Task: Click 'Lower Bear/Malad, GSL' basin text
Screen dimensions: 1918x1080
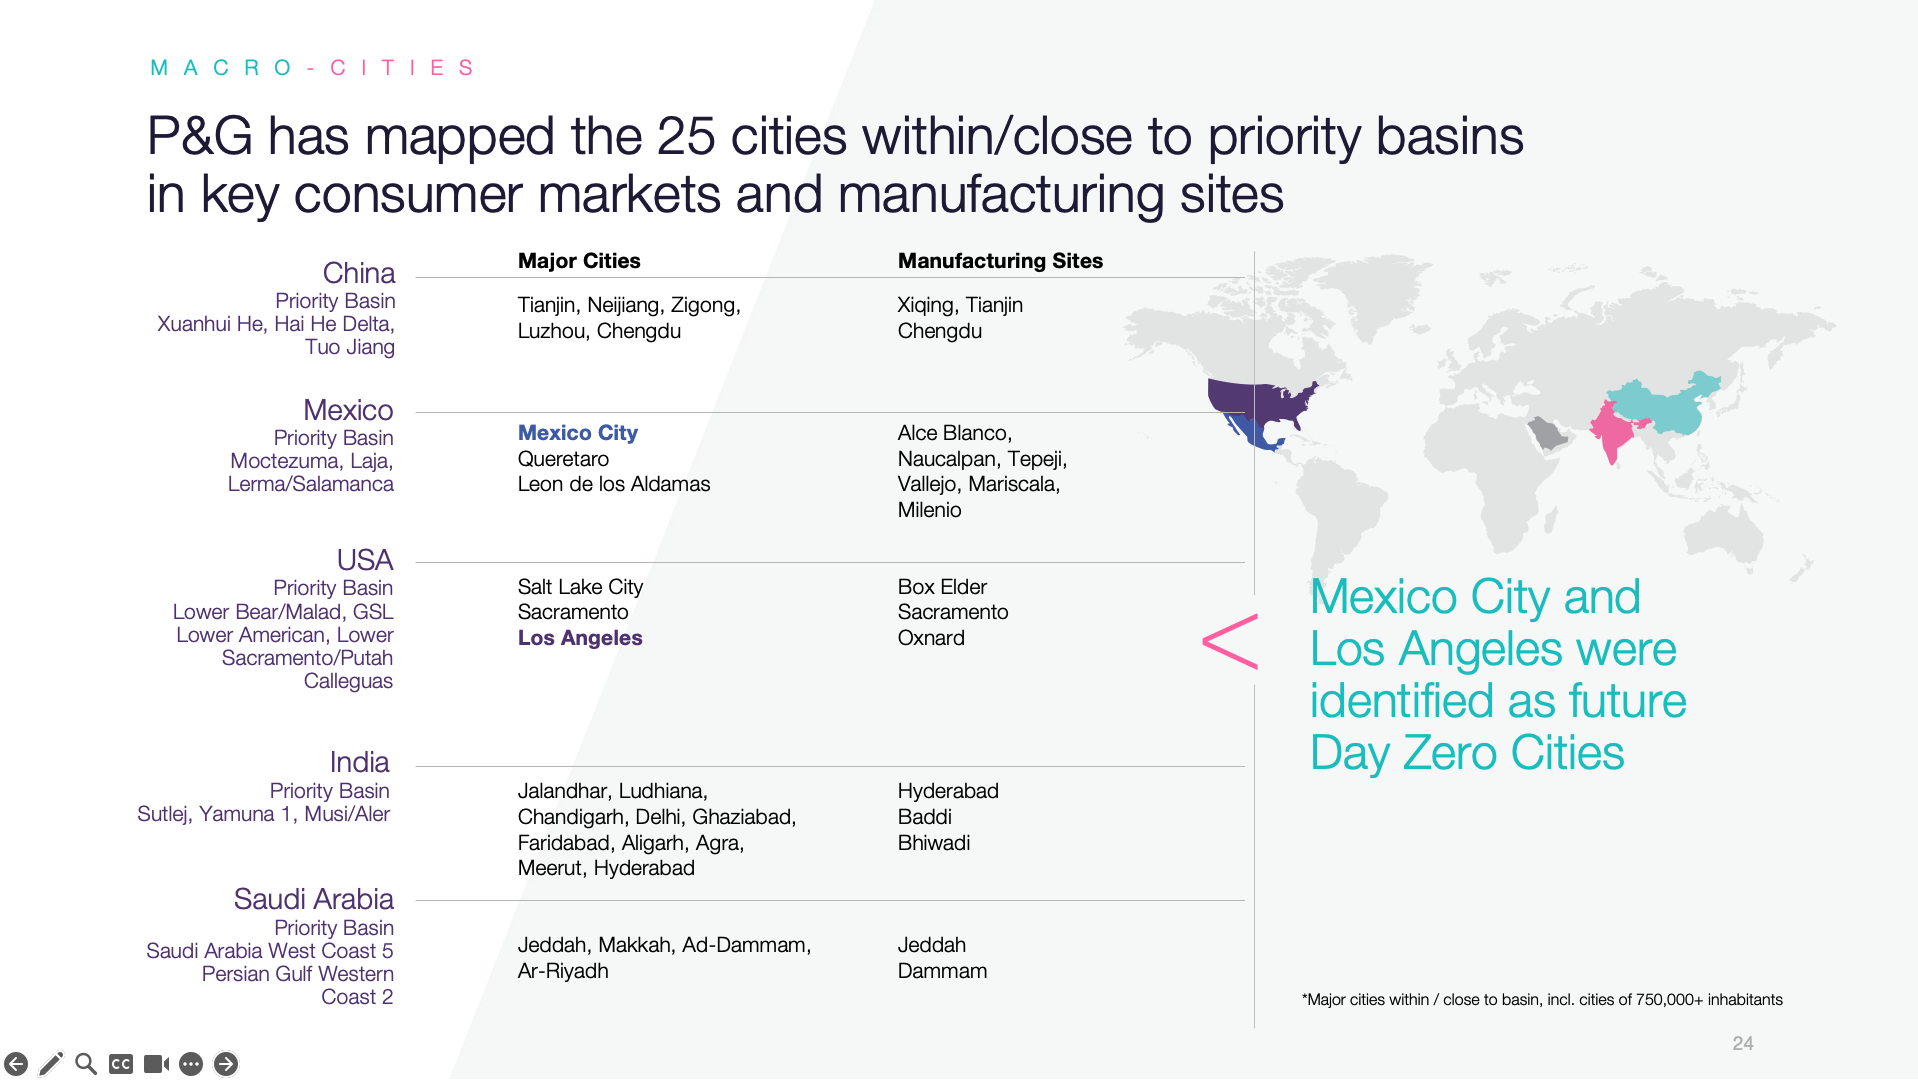Action: point(283,612)
